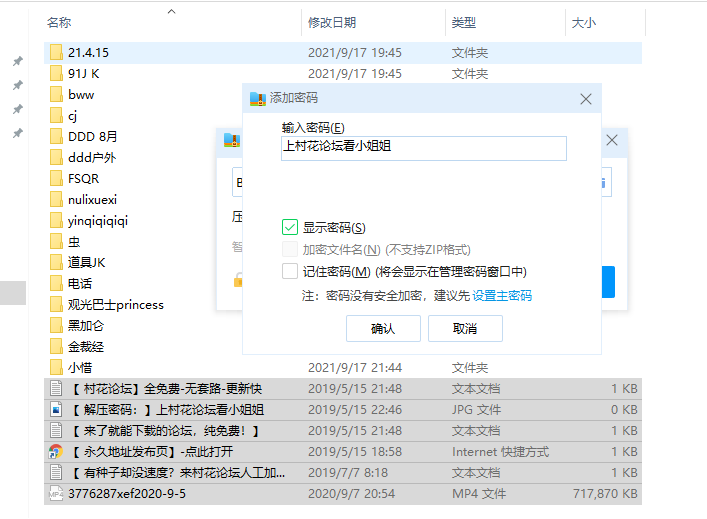Sort by 修改日期 column header

tap(332, 22)
